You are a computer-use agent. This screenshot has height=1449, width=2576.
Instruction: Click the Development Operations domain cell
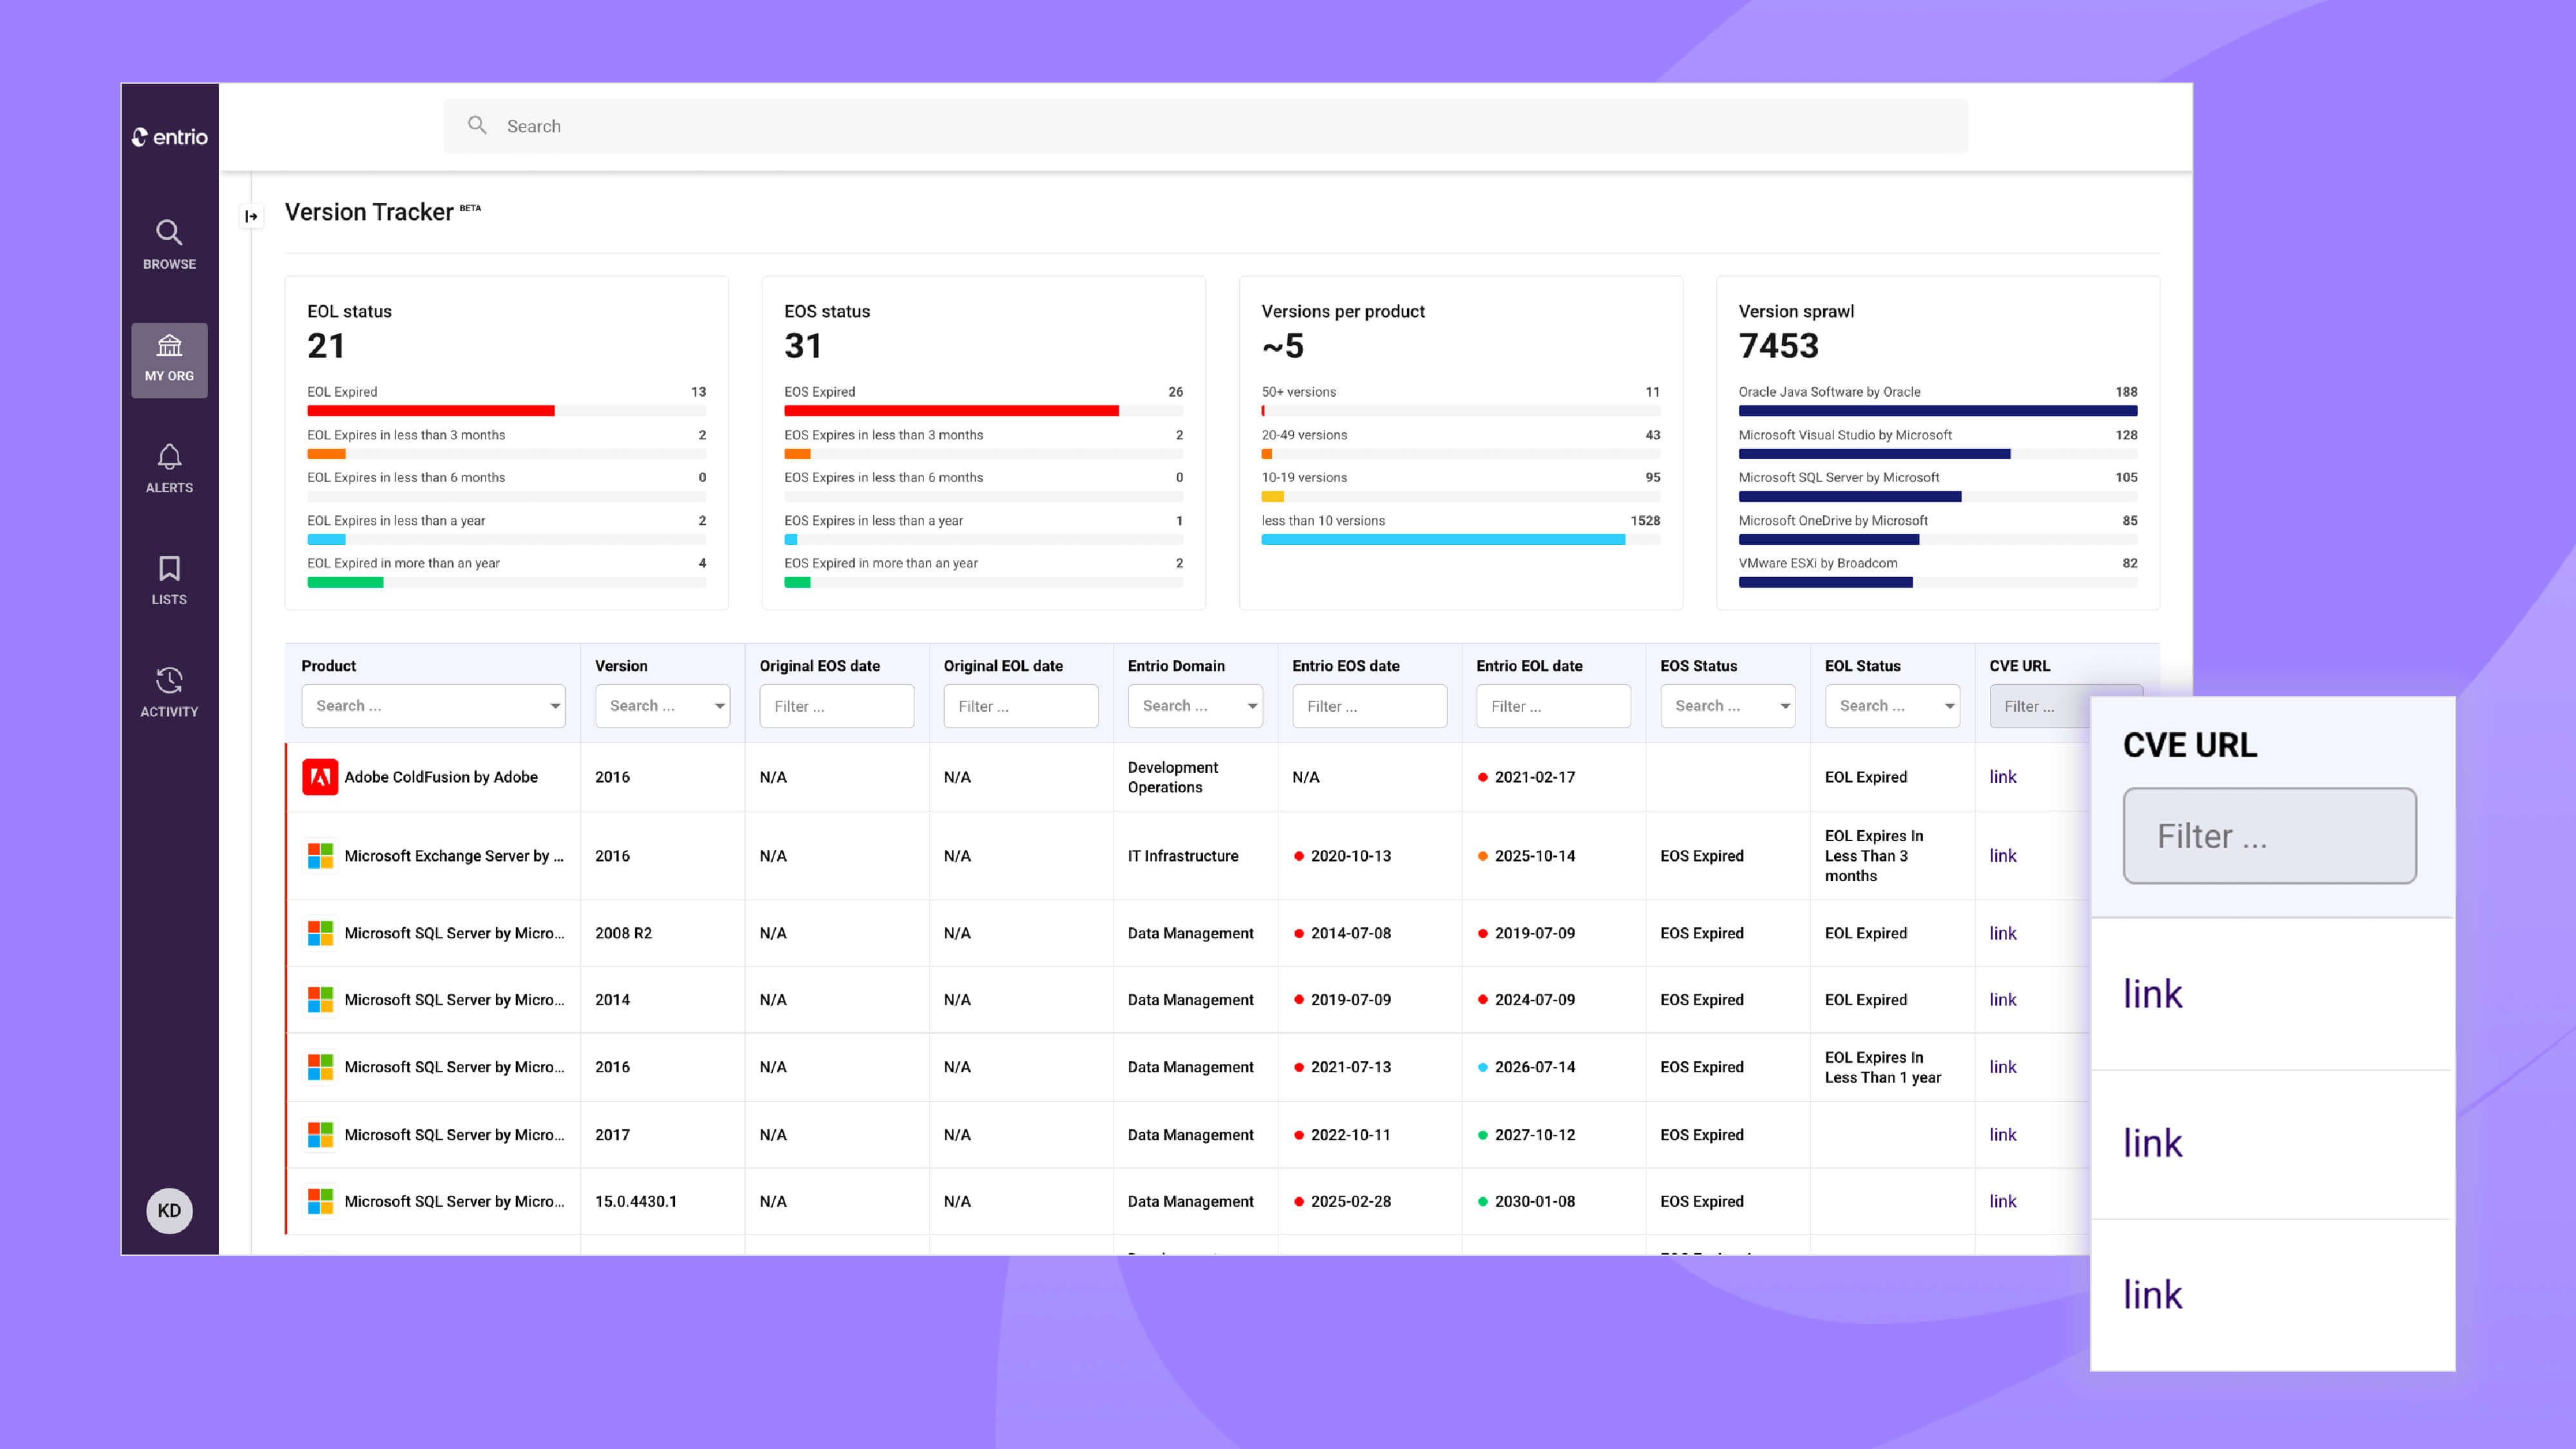click(x=1173, y=777)
